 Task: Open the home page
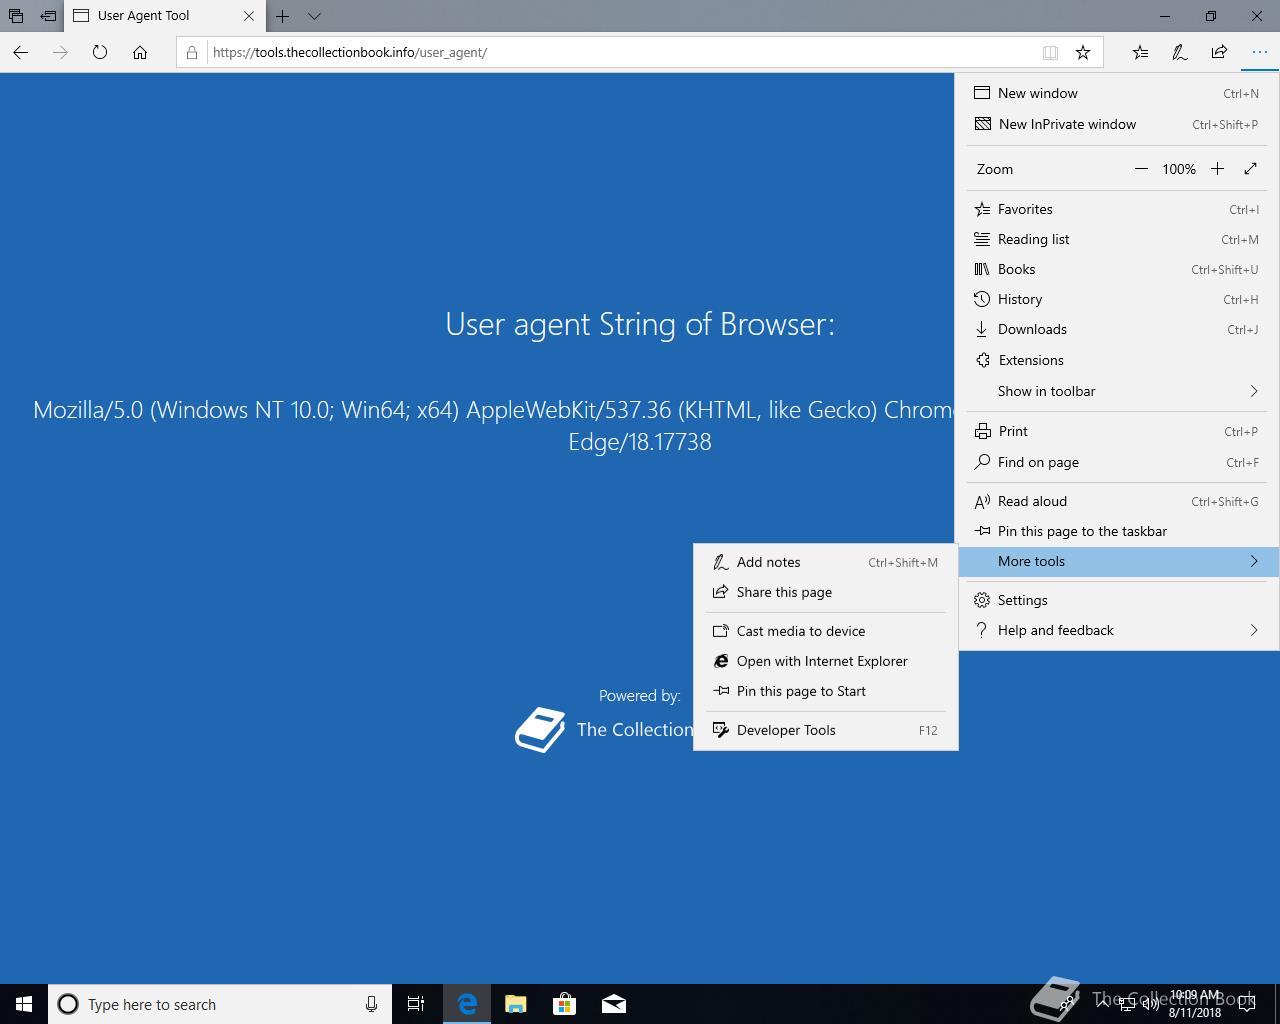click(x=140, y=52)
